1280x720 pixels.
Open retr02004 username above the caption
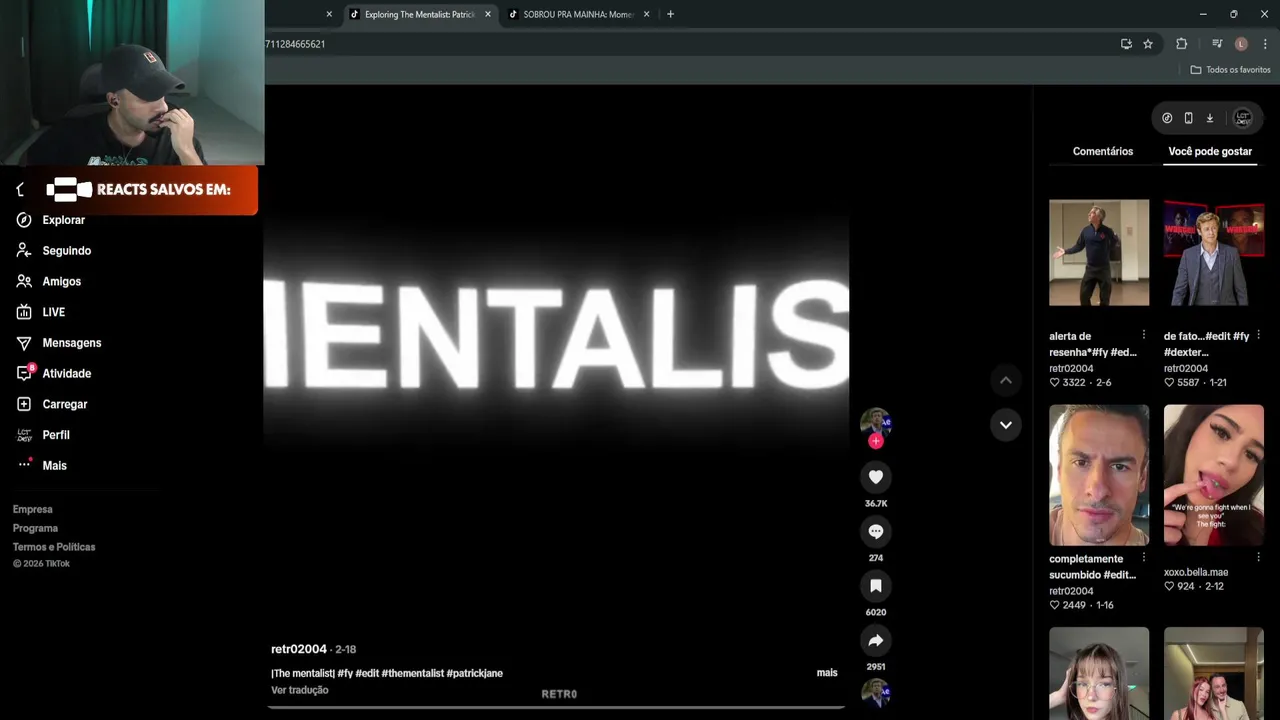pos(299,649)
